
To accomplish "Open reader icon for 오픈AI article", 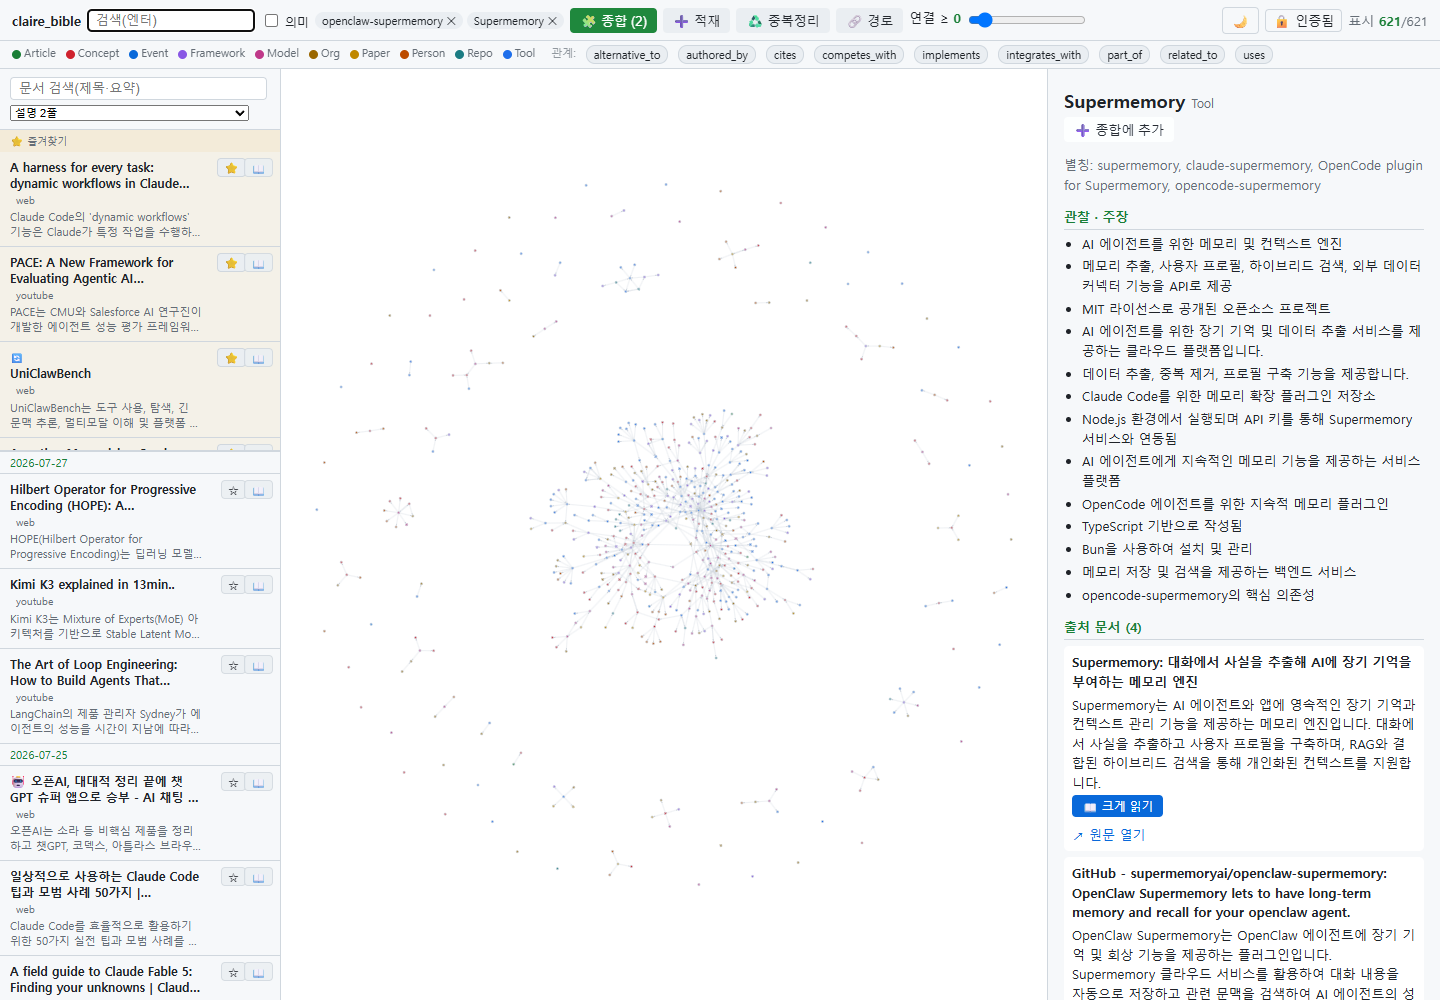I will click(259, 782).
